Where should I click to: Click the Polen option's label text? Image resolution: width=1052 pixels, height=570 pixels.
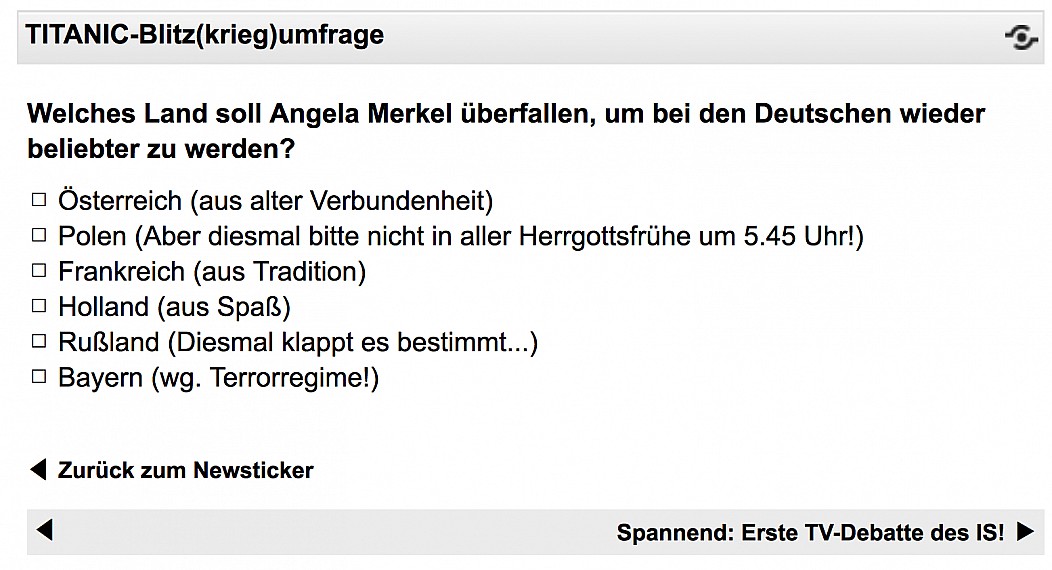point(460,237)
